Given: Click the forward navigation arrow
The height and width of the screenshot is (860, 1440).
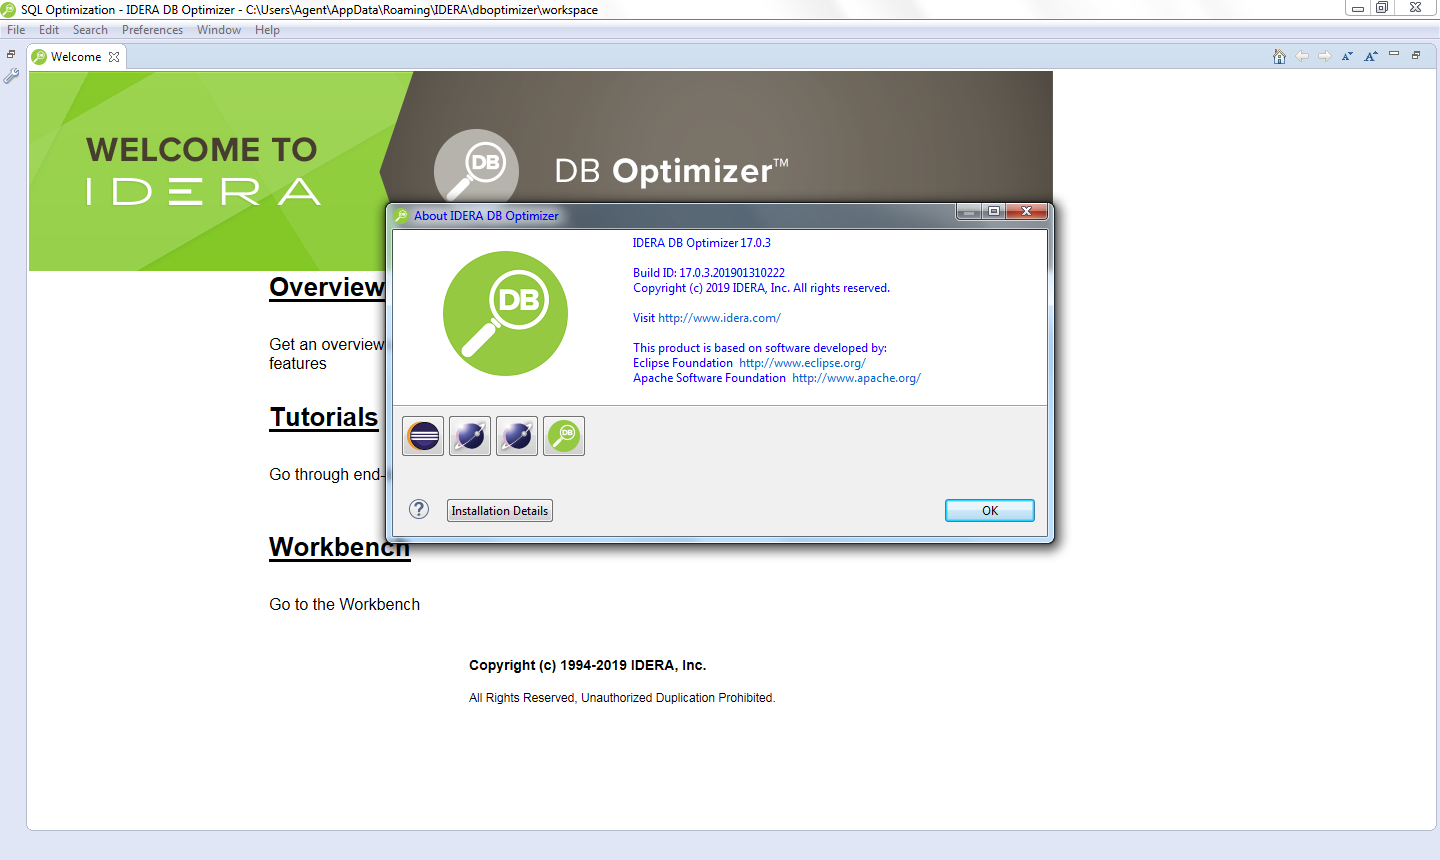Looking at the screenshot, I should point(1325,56).
